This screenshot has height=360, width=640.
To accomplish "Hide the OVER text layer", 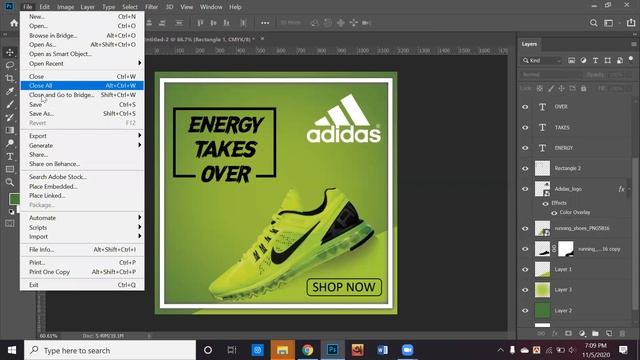I will click(x=525, y=107).
